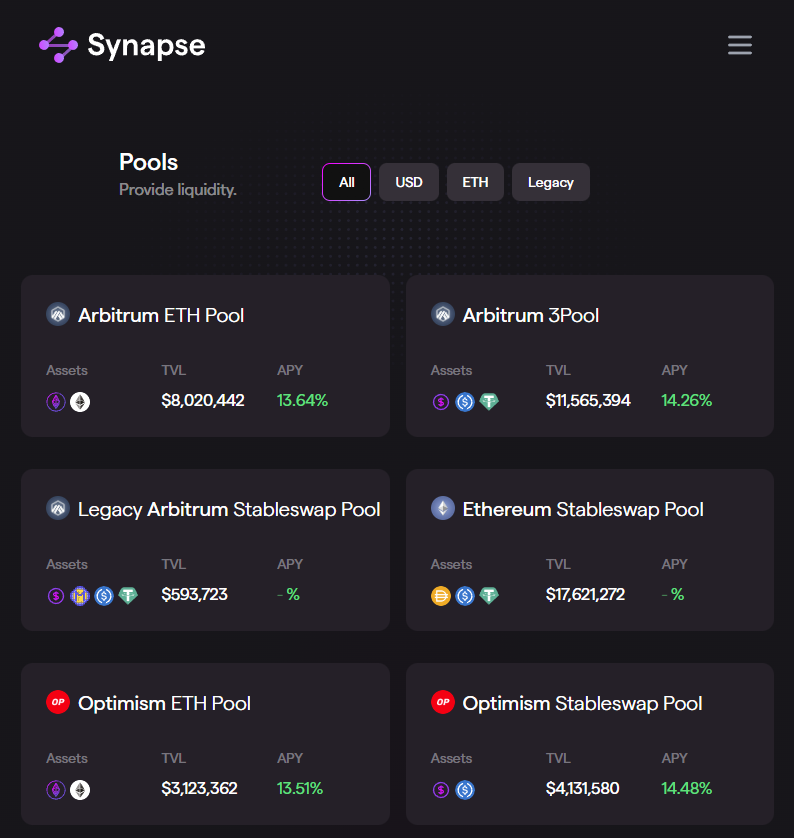794x838 pixels.
Task: Click the white ETH asset icon in Arbitrum ETH Pool
Action: coord(80,401)
